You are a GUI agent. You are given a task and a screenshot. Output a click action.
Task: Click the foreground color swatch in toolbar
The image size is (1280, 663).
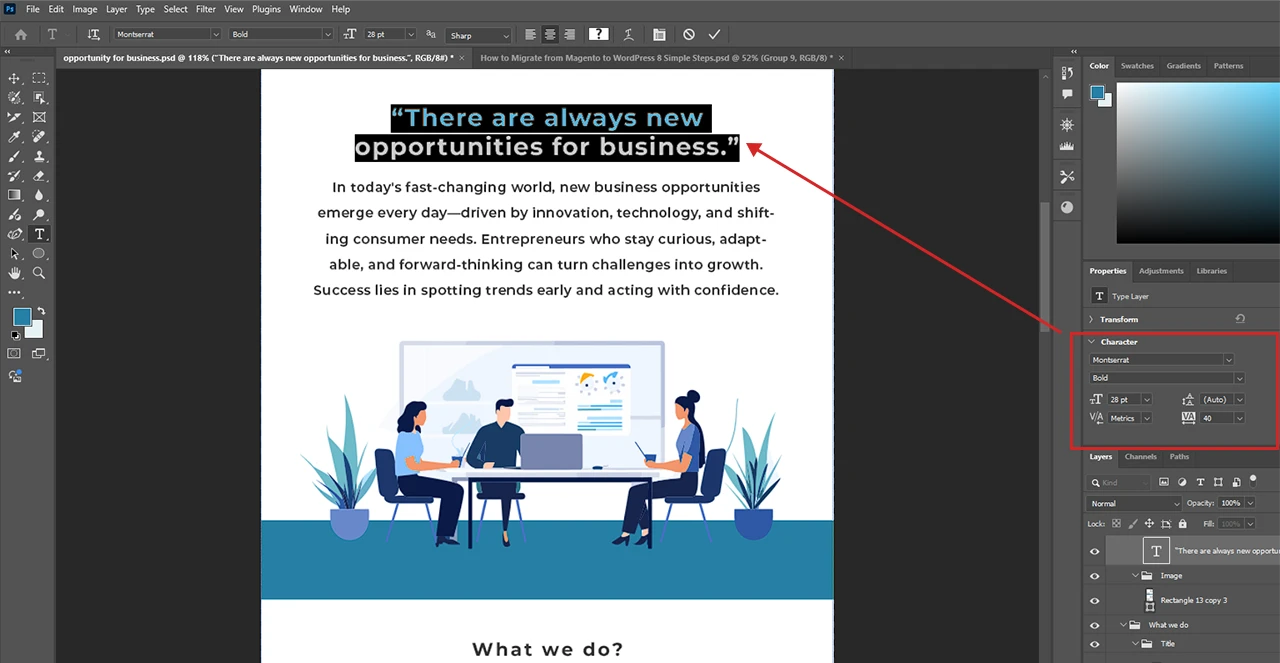tap(21, 317)
